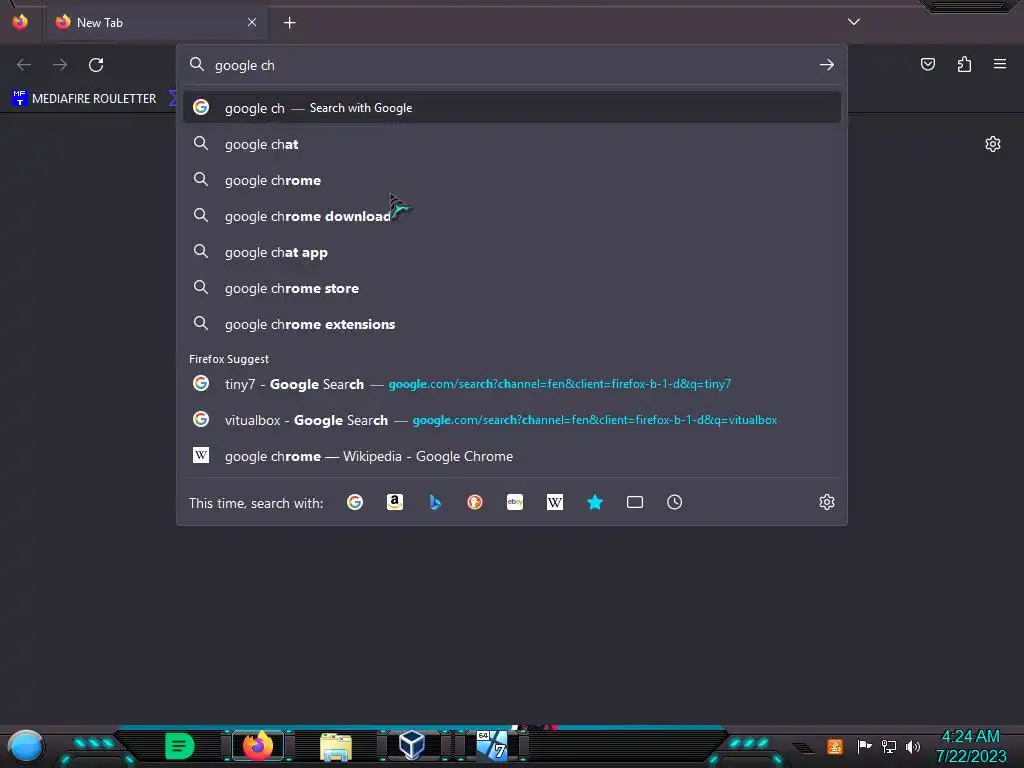This screenshot has width=1024, height=768.
Task: Open the clock showing 4:24 AM
Action: pos(970,746)
